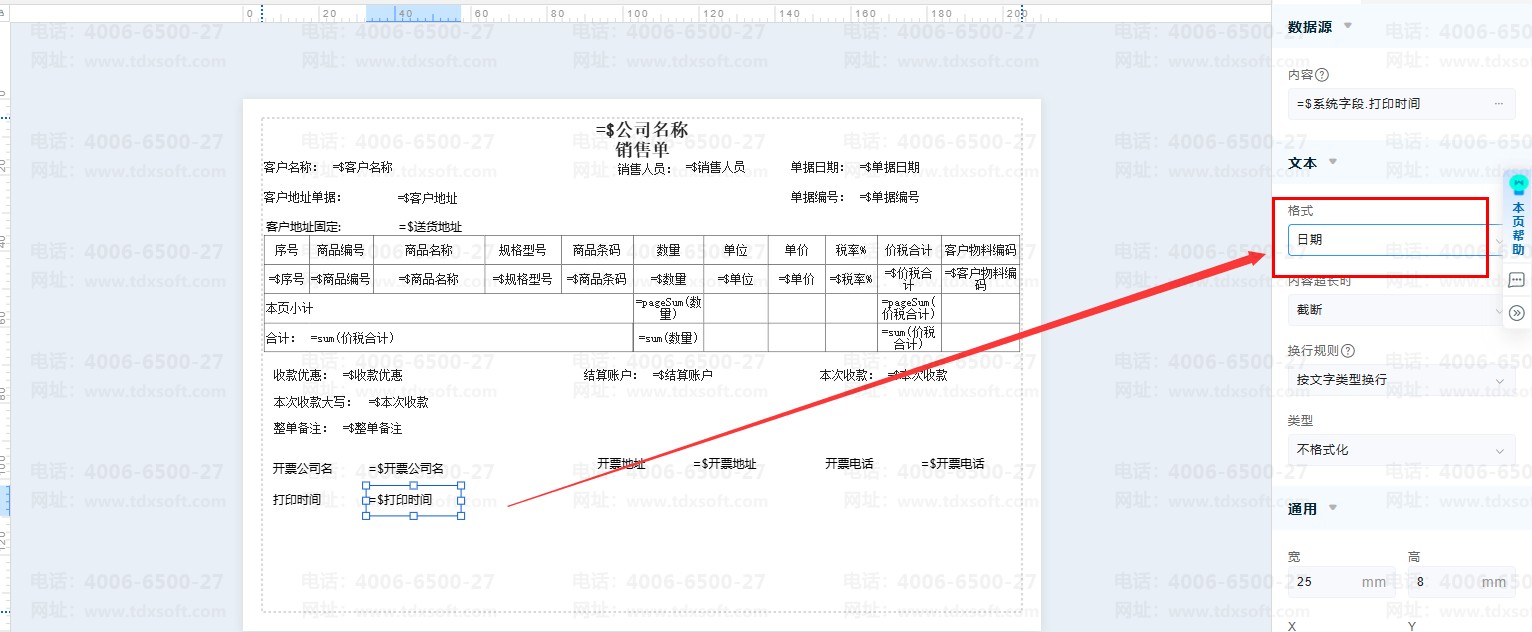Open the ellipsis button in the 内容 field
The image size is (1532, 632).
(x=1498, y=104)
